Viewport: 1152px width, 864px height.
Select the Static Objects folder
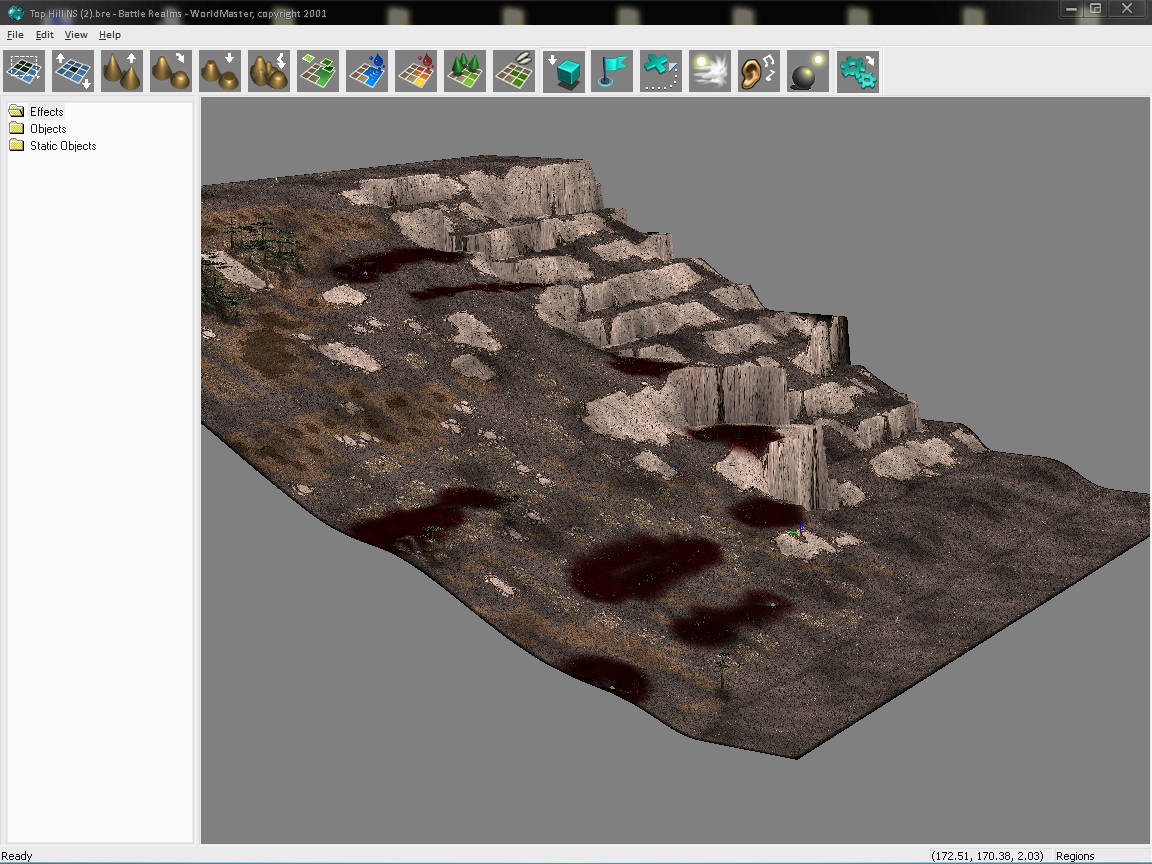[62, 145]
